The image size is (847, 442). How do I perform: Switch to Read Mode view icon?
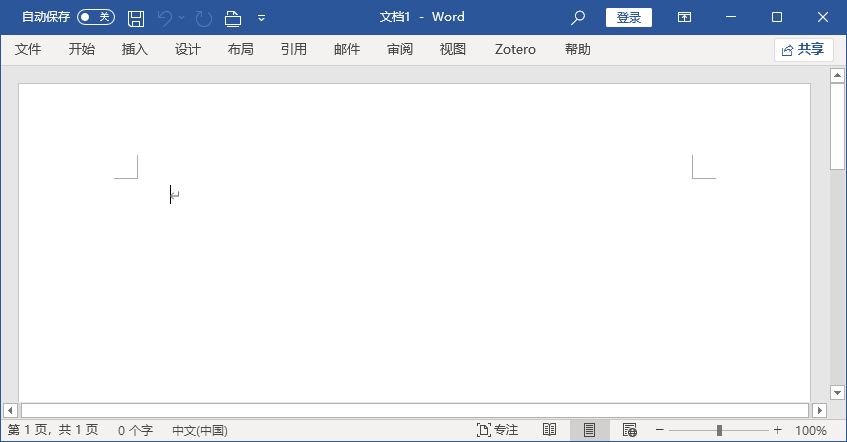(x=549, y=430)
